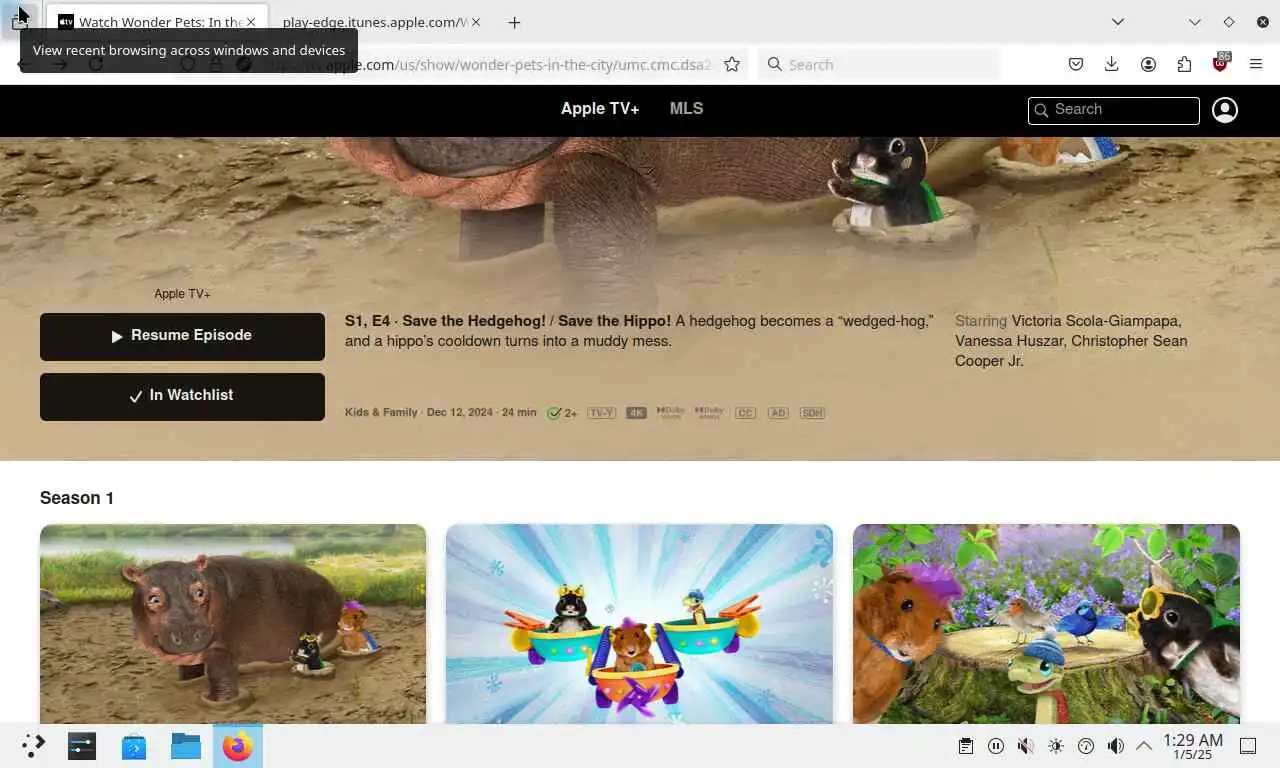Expand the list all tabs chevron
Viewport: 1280px width, 768px height.
click(x=1118, y=22)
